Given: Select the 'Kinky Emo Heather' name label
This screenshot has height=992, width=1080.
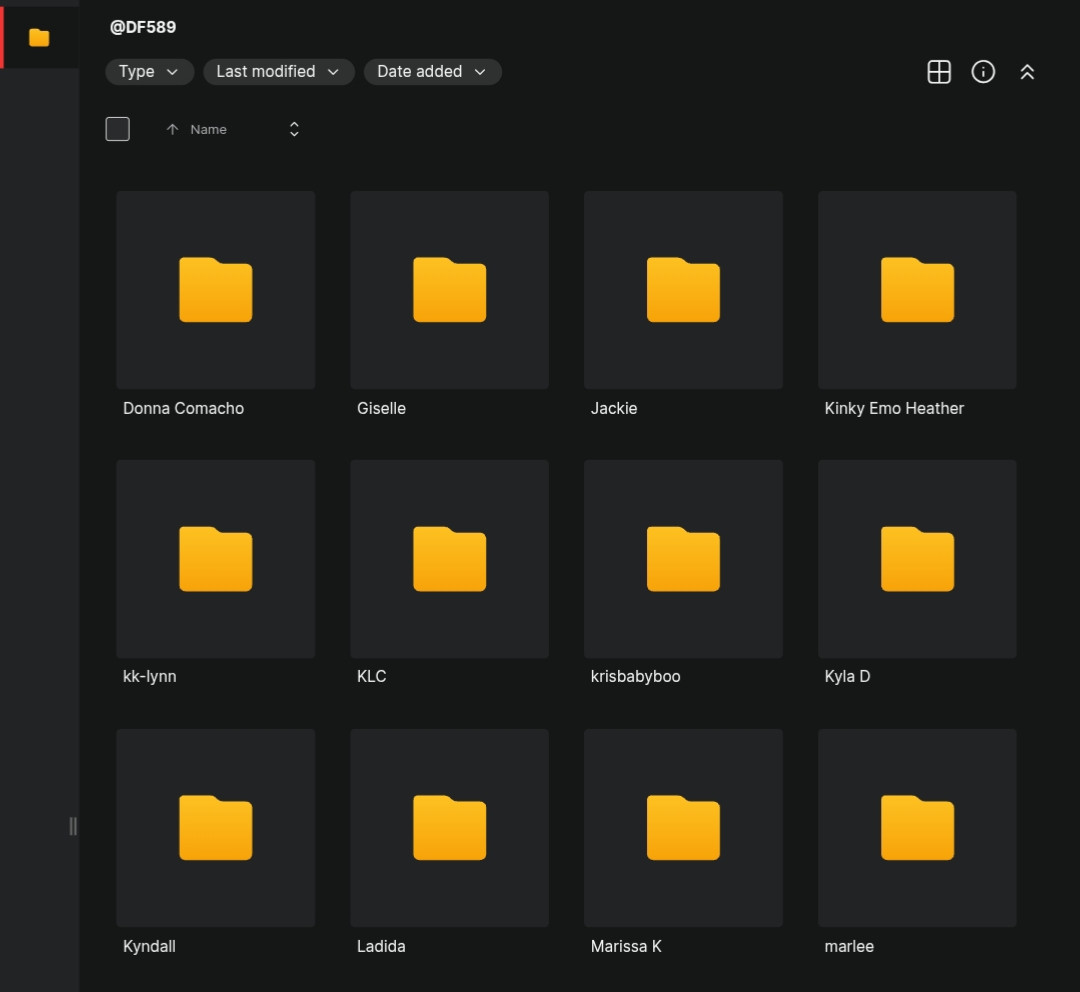Looking at the screenshot, I should [x=894, y=409].
